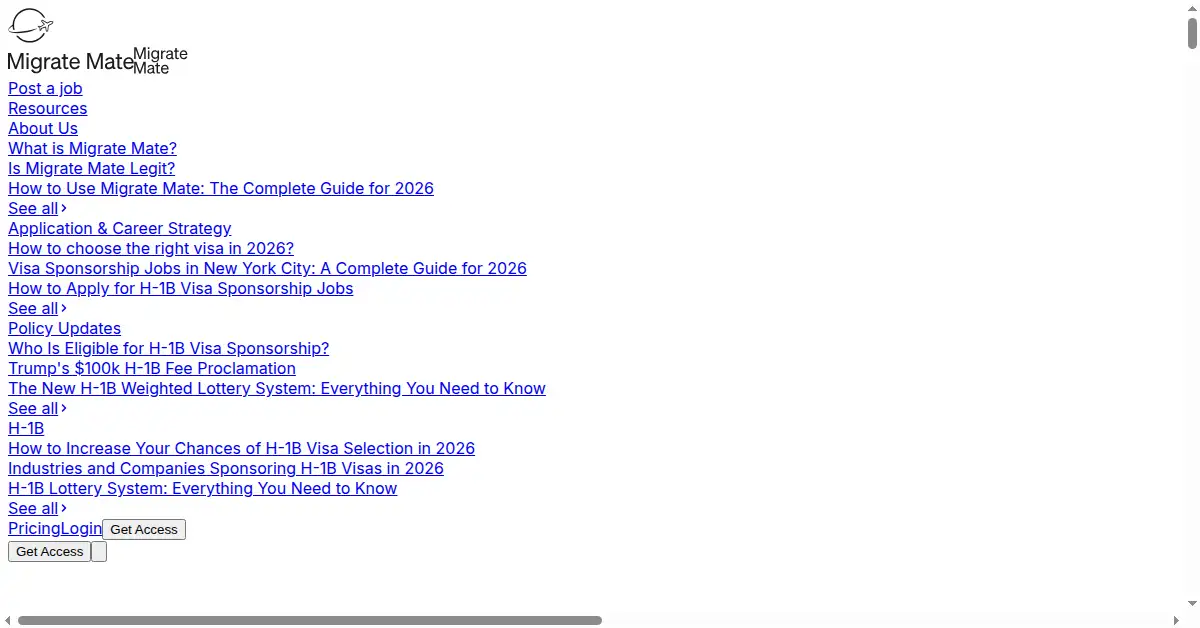Open Application & Career Strategy category

[x=119, y=228]
